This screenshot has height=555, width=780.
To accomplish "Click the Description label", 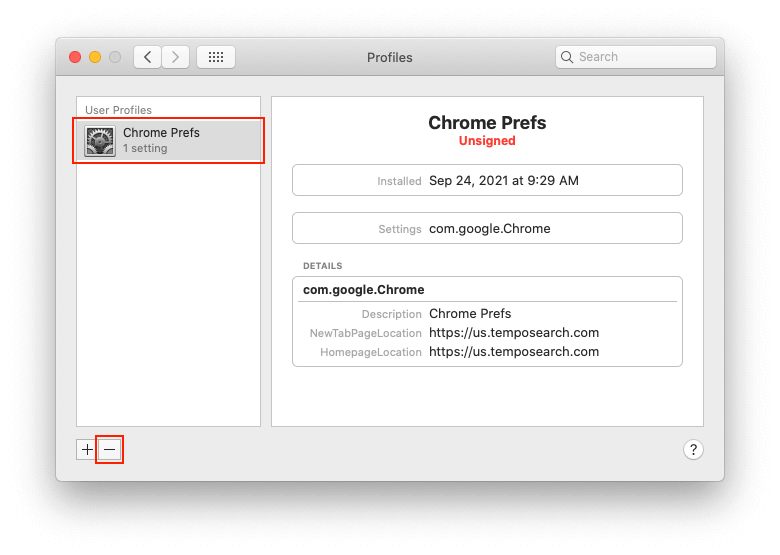I will pyautogui.click(x=391, y=314).
